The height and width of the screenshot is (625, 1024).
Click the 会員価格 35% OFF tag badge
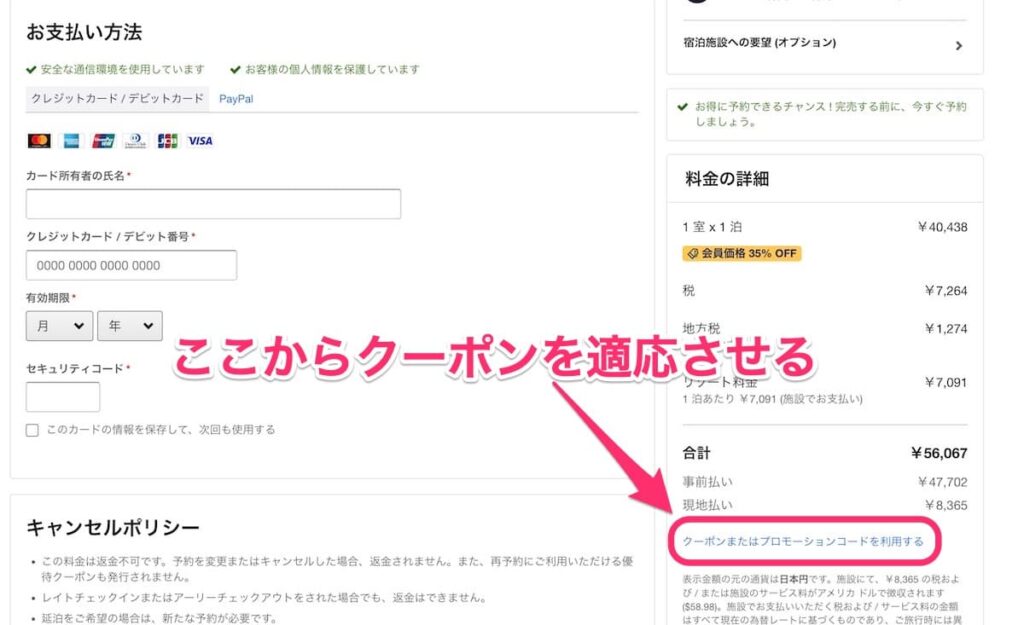coord(742,253)
